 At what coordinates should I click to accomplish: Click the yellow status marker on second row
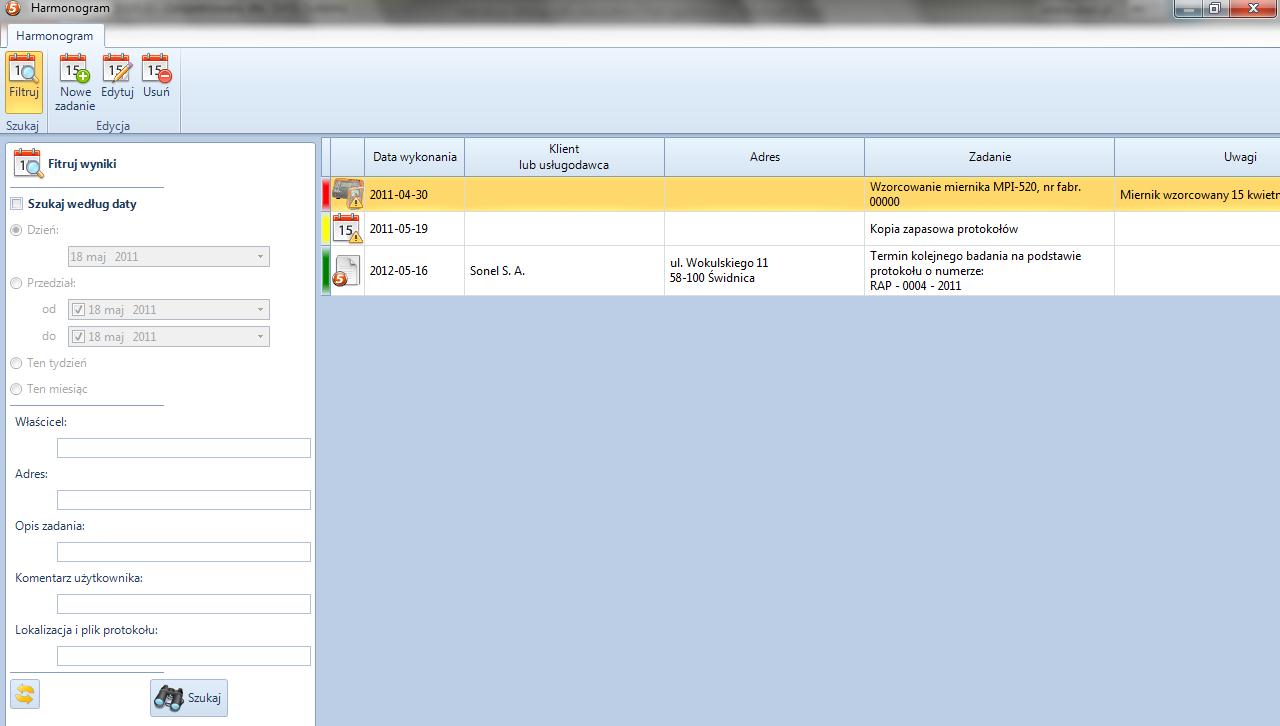325,229
